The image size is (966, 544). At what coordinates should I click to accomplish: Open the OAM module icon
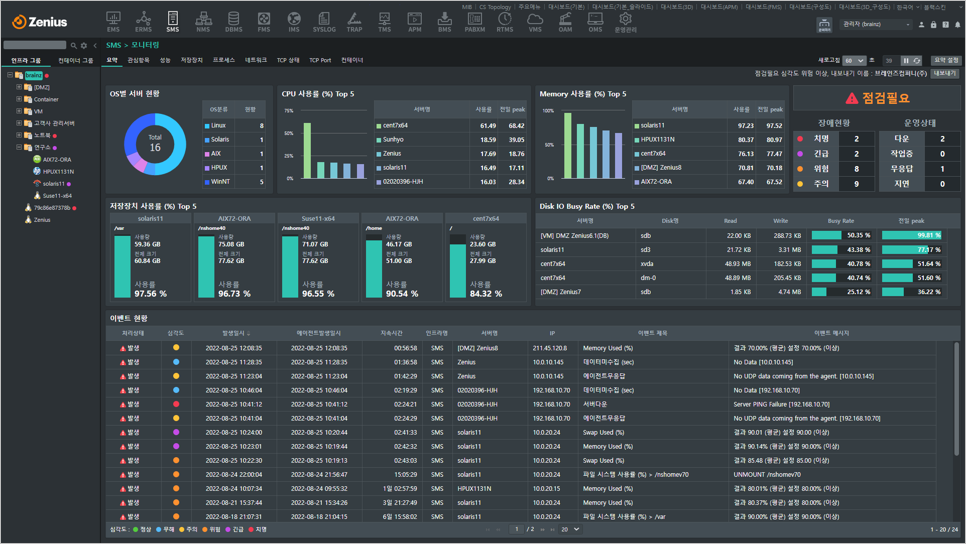point(565,22)
